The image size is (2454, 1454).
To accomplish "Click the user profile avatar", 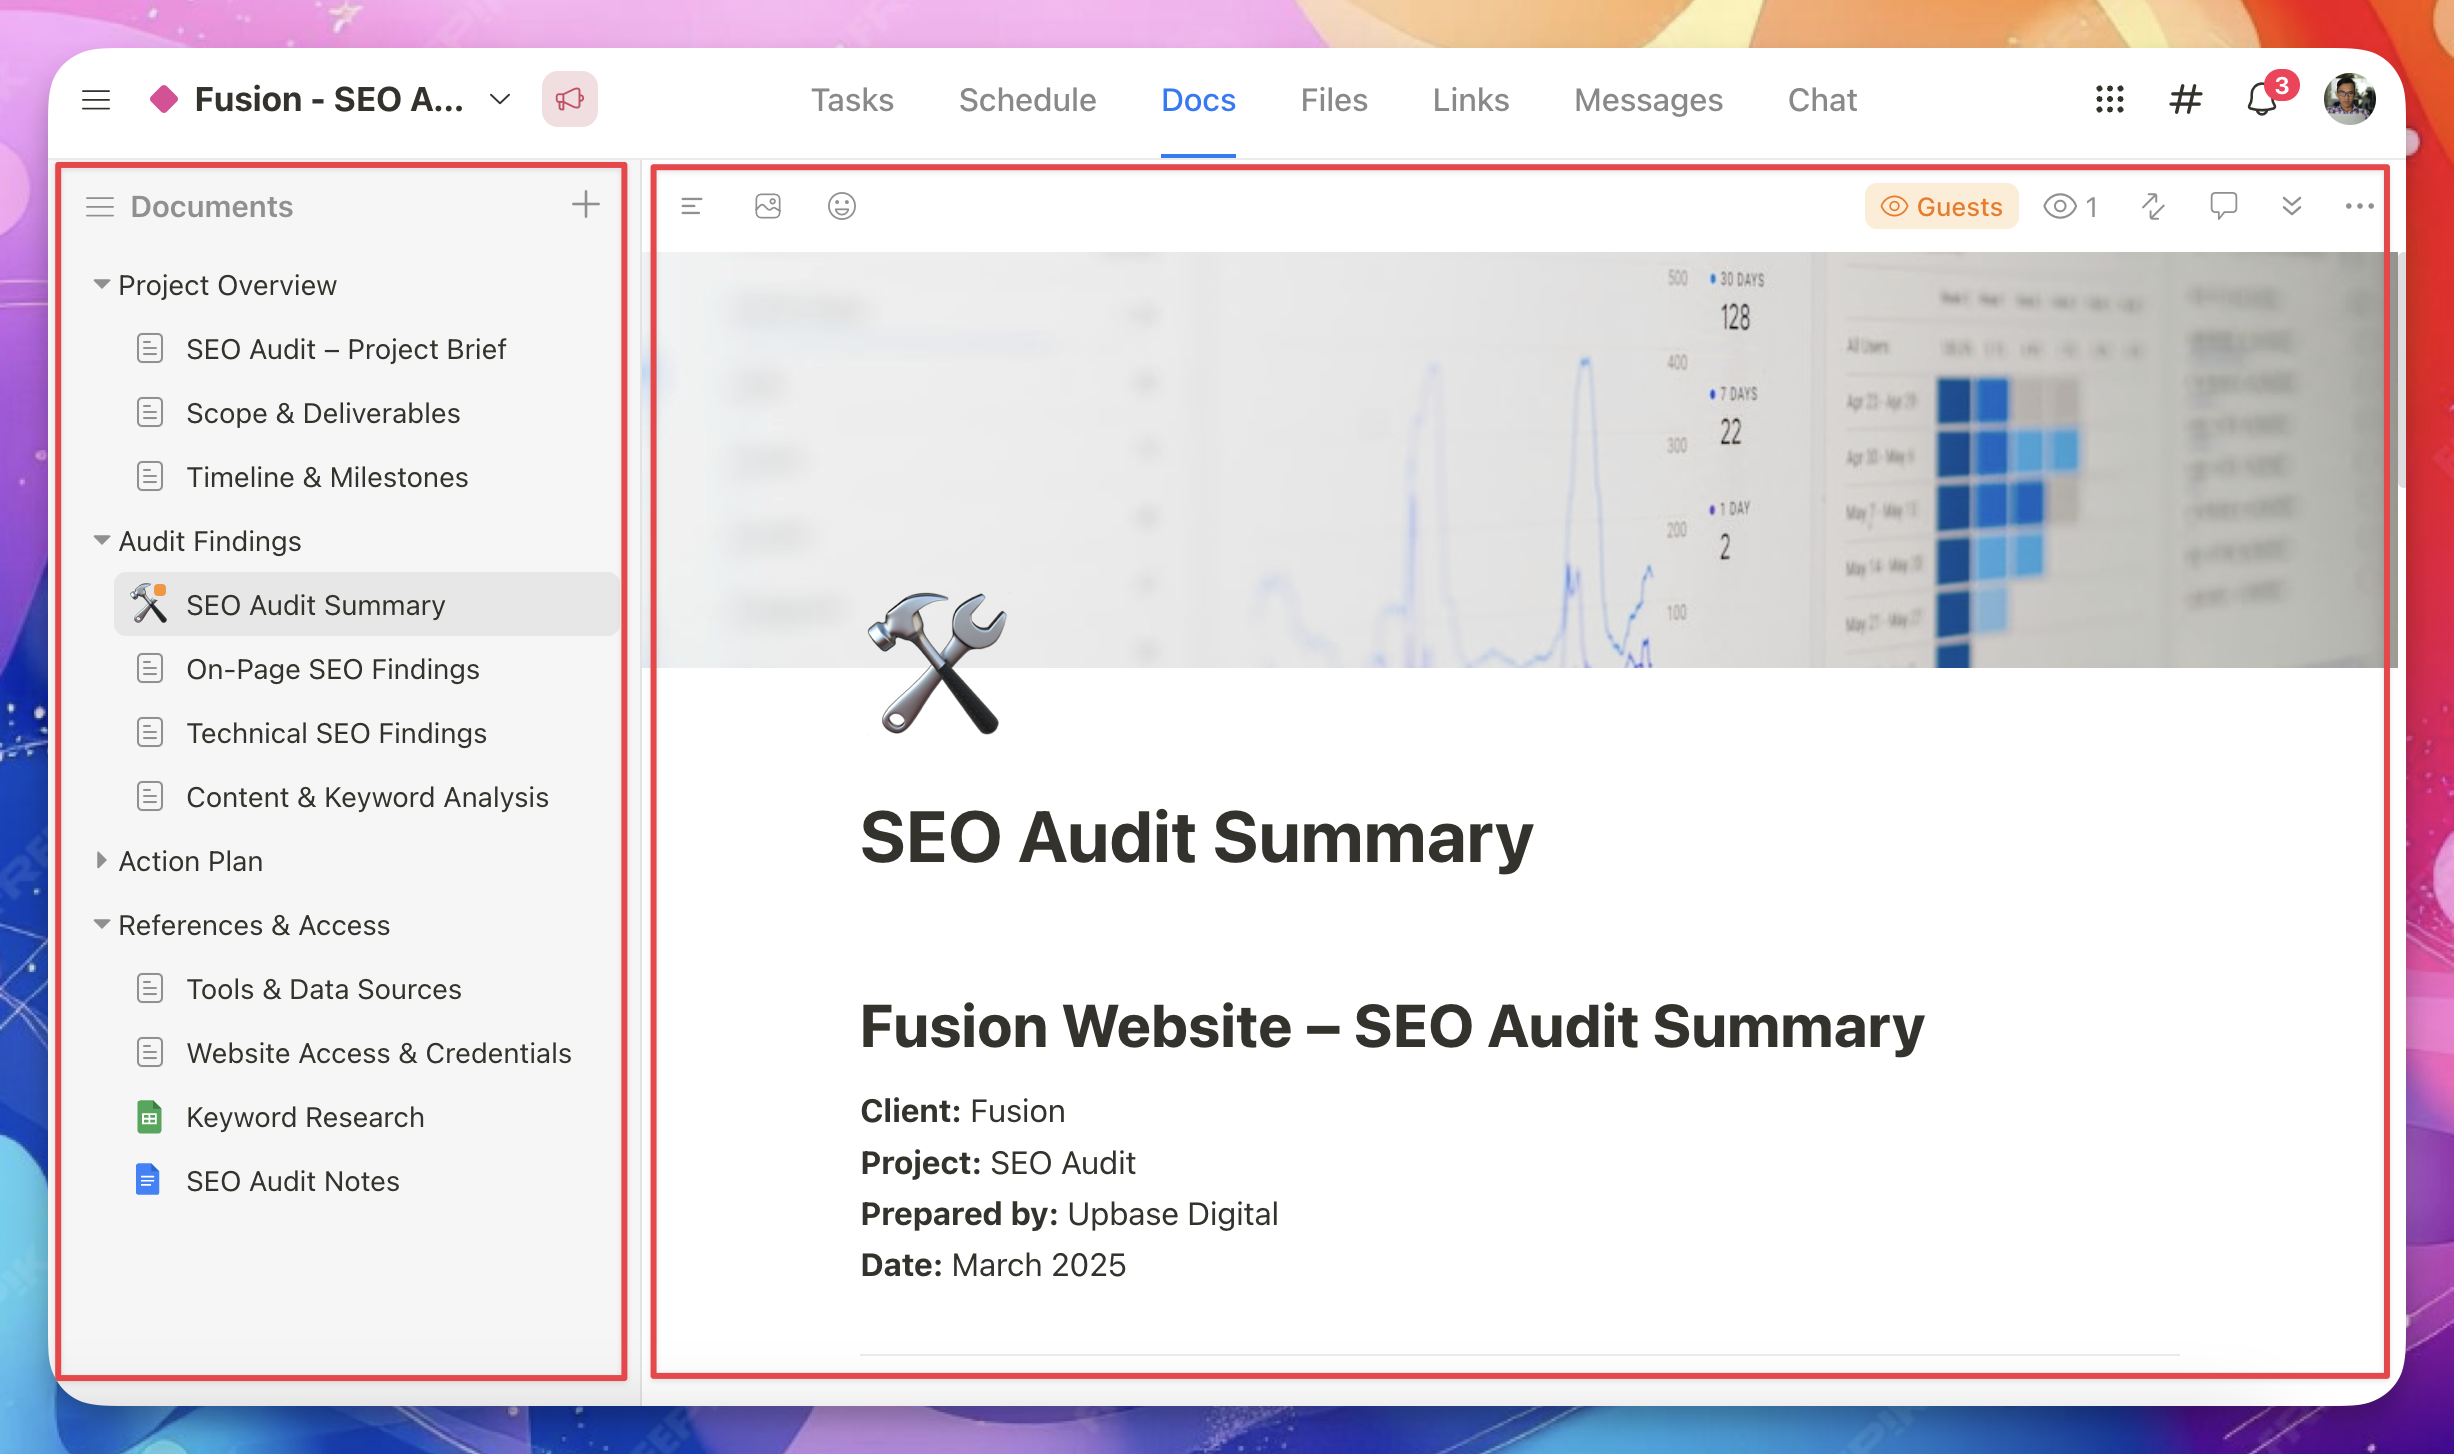I will (x=2348, y=100).
